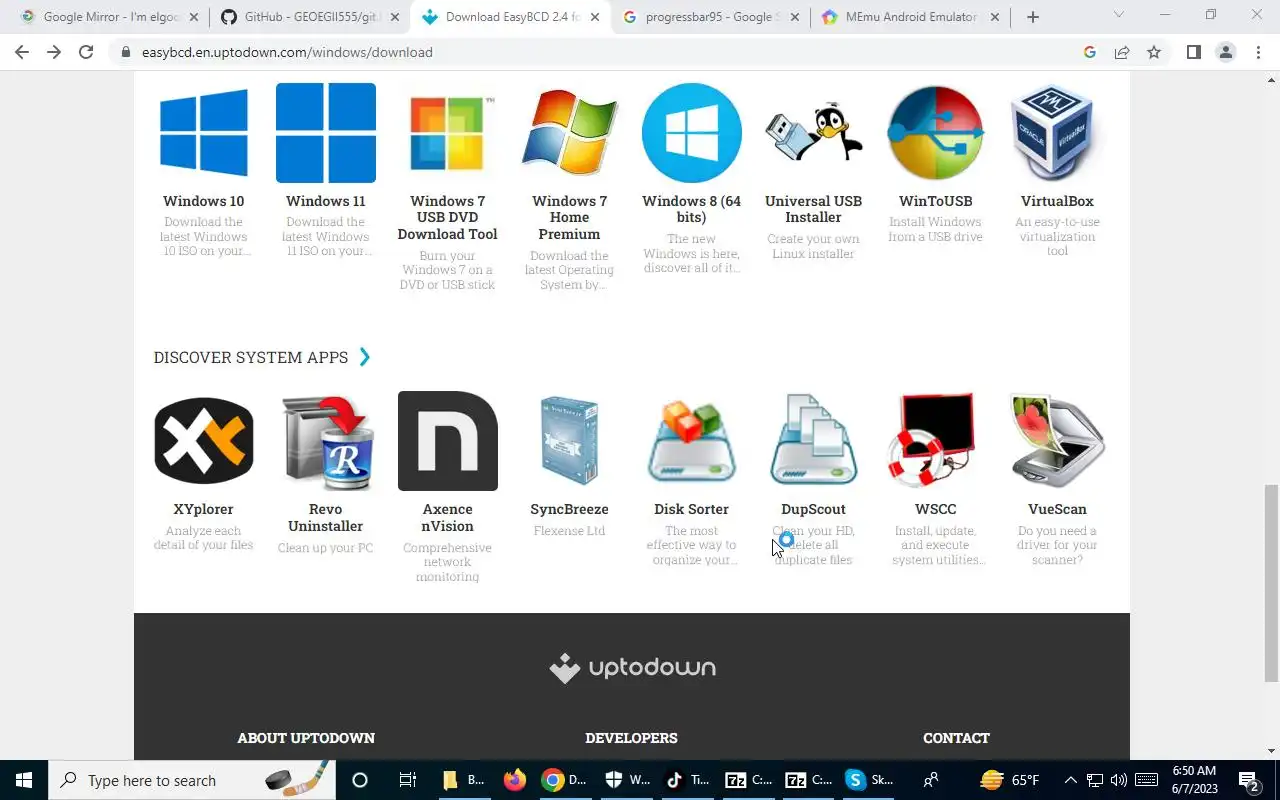Screen dimensions: 1280x800
Task: Show hidden system tray icons
Action: click(x=1070, y=780)
